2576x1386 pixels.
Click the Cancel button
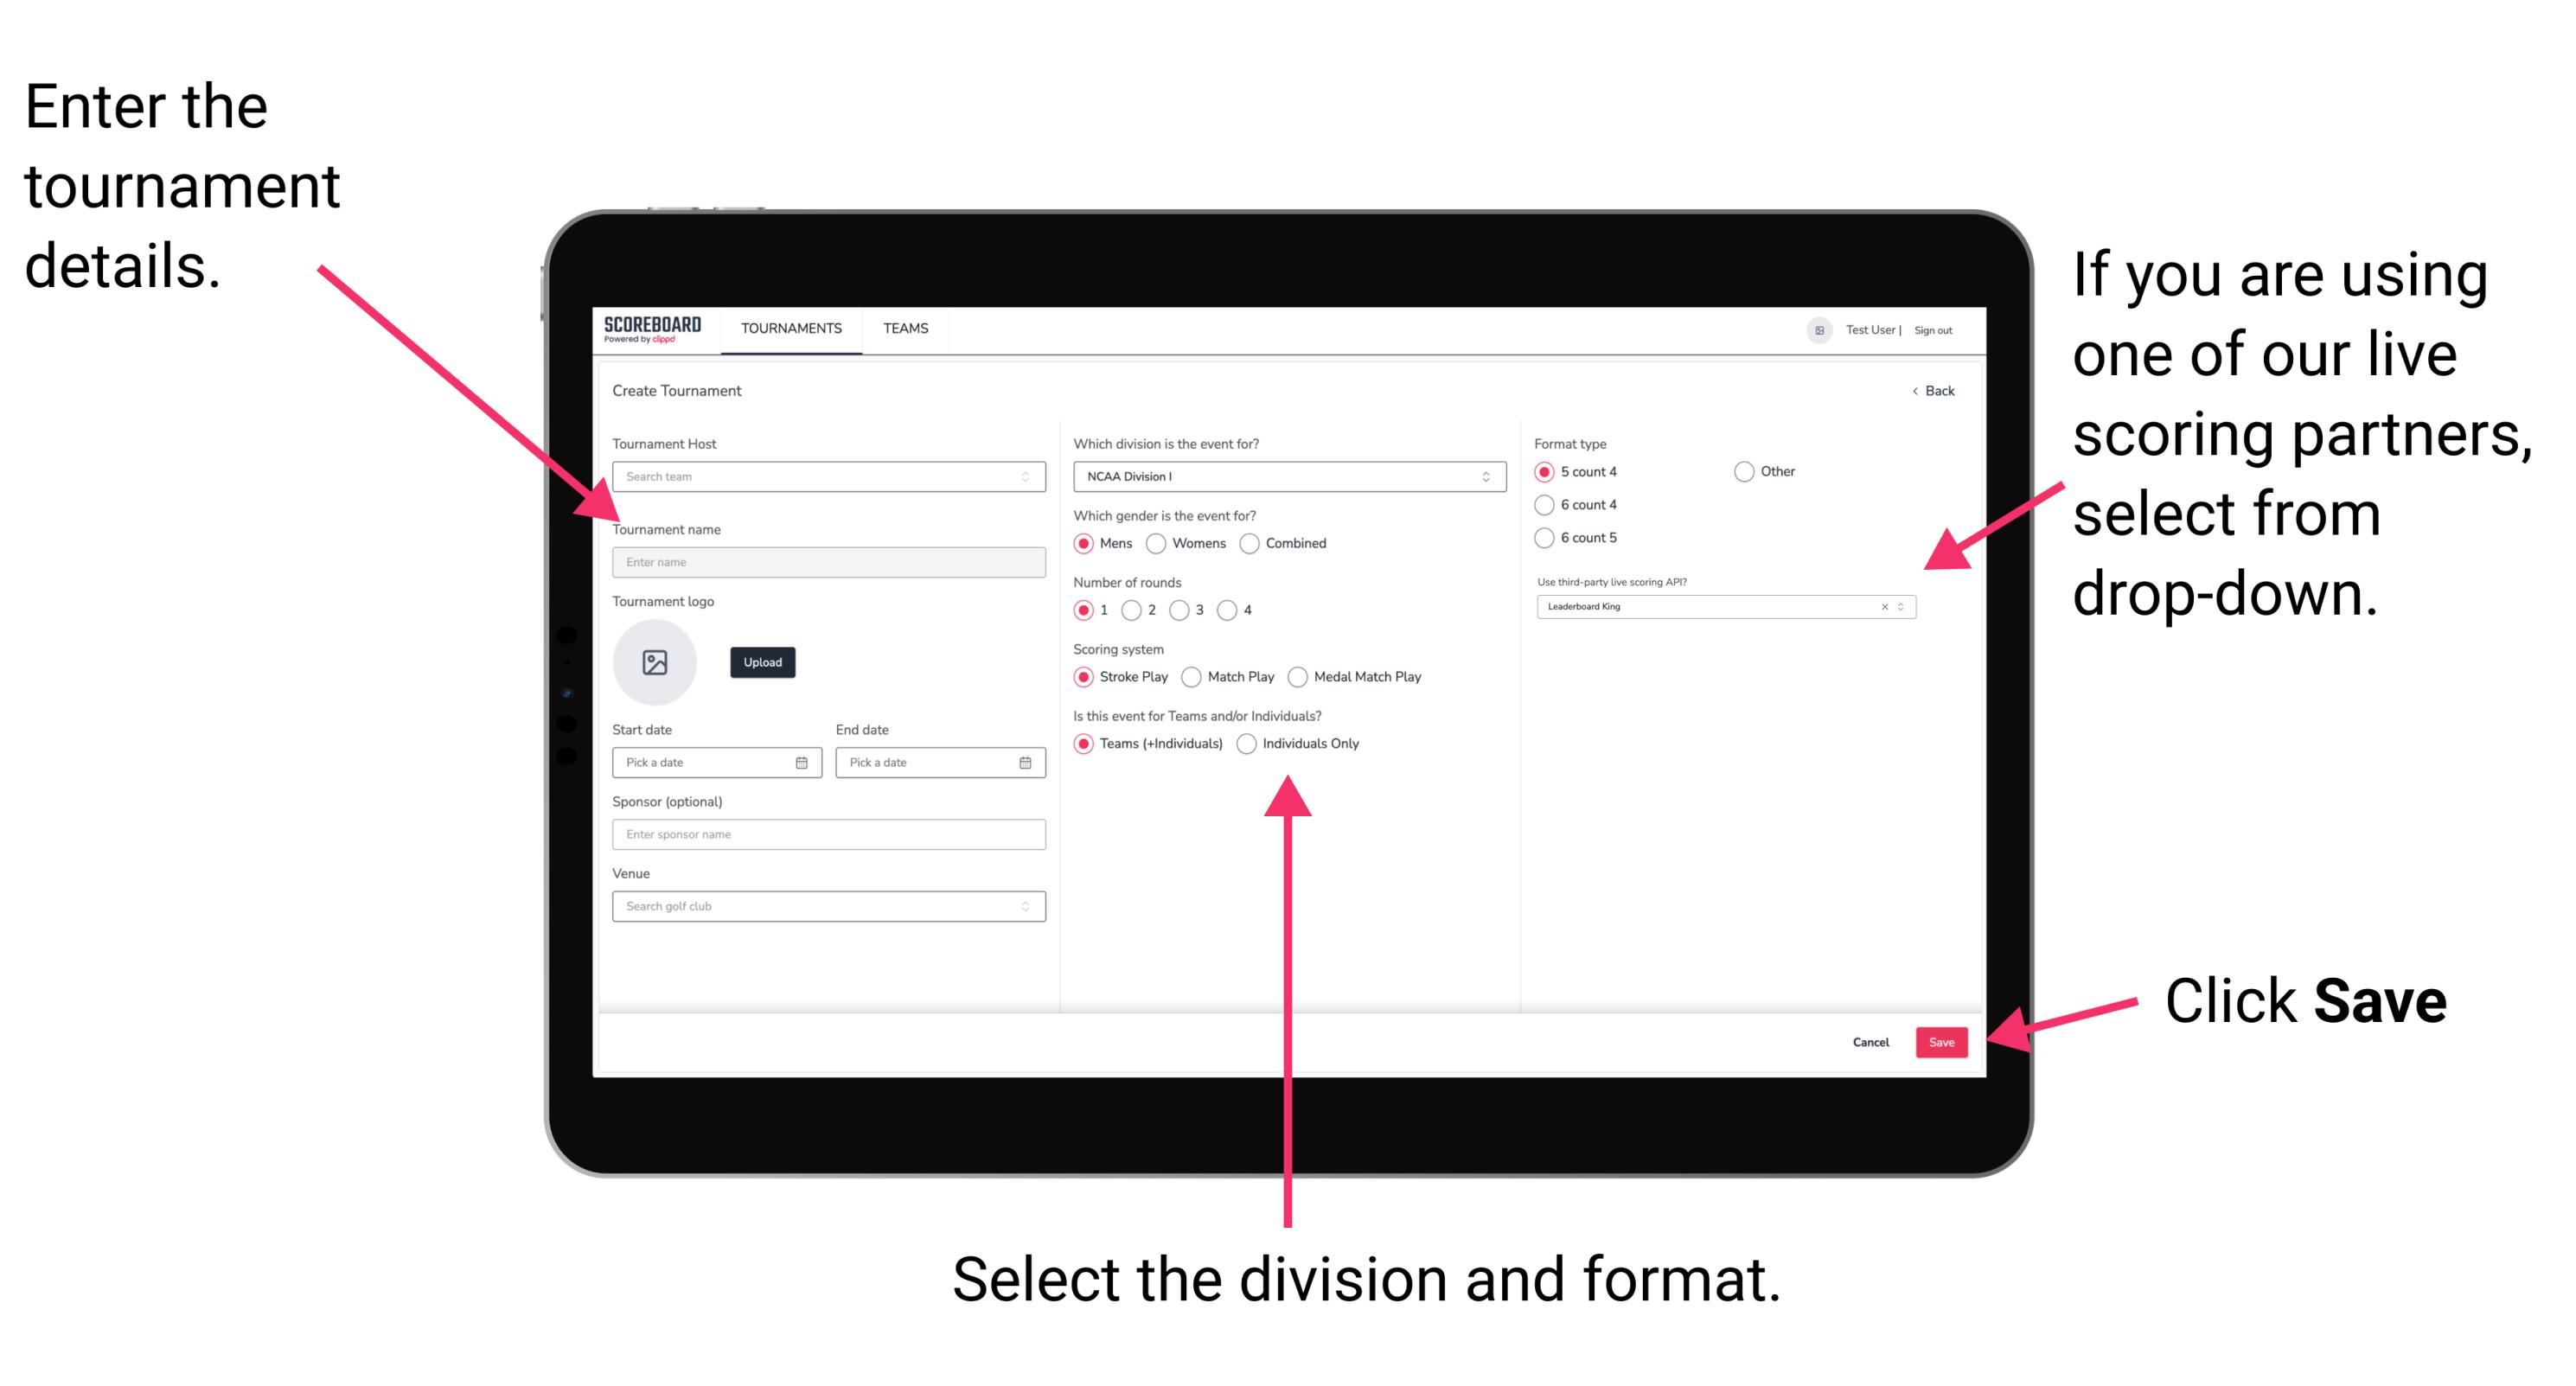pos(1866,1043)
